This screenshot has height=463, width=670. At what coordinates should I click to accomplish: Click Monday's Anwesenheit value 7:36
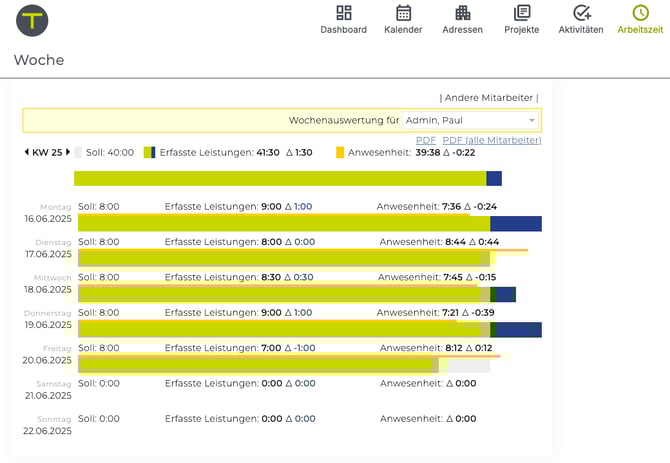coord(452,207)
